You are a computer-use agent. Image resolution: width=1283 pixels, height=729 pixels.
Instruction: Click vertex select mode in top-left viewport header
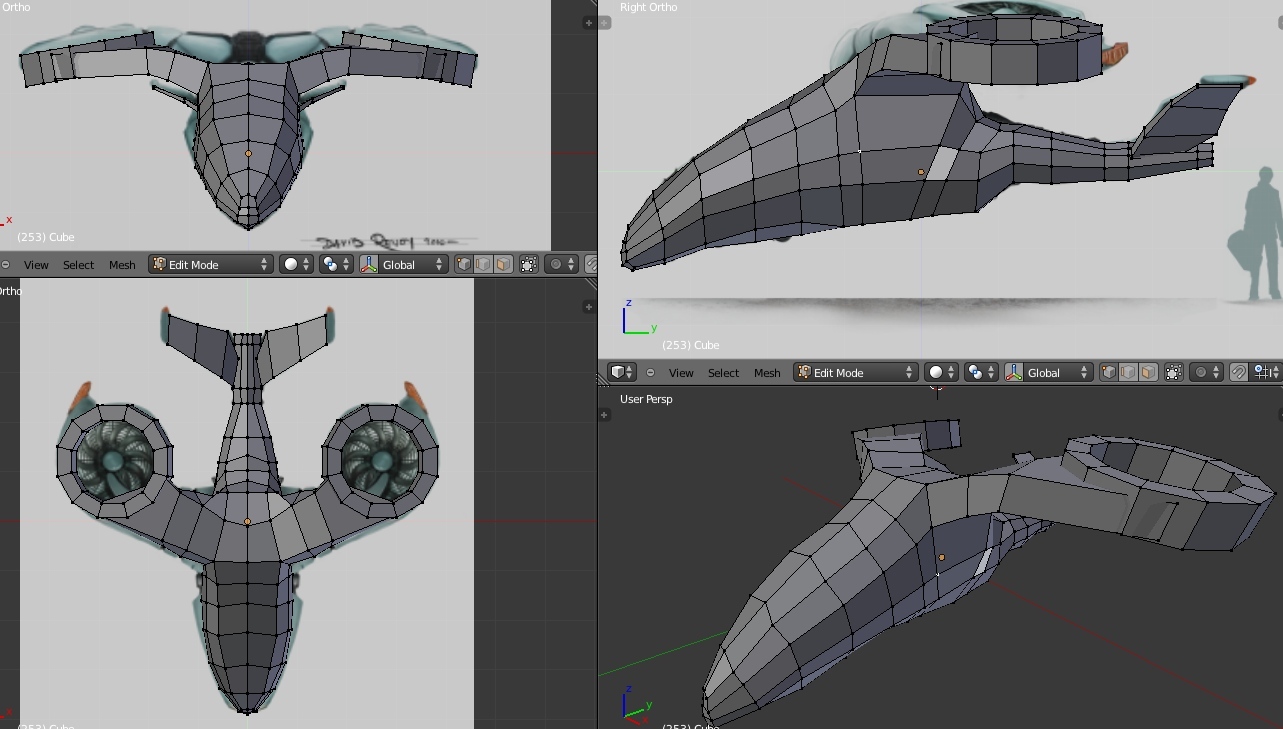point(463,264)
